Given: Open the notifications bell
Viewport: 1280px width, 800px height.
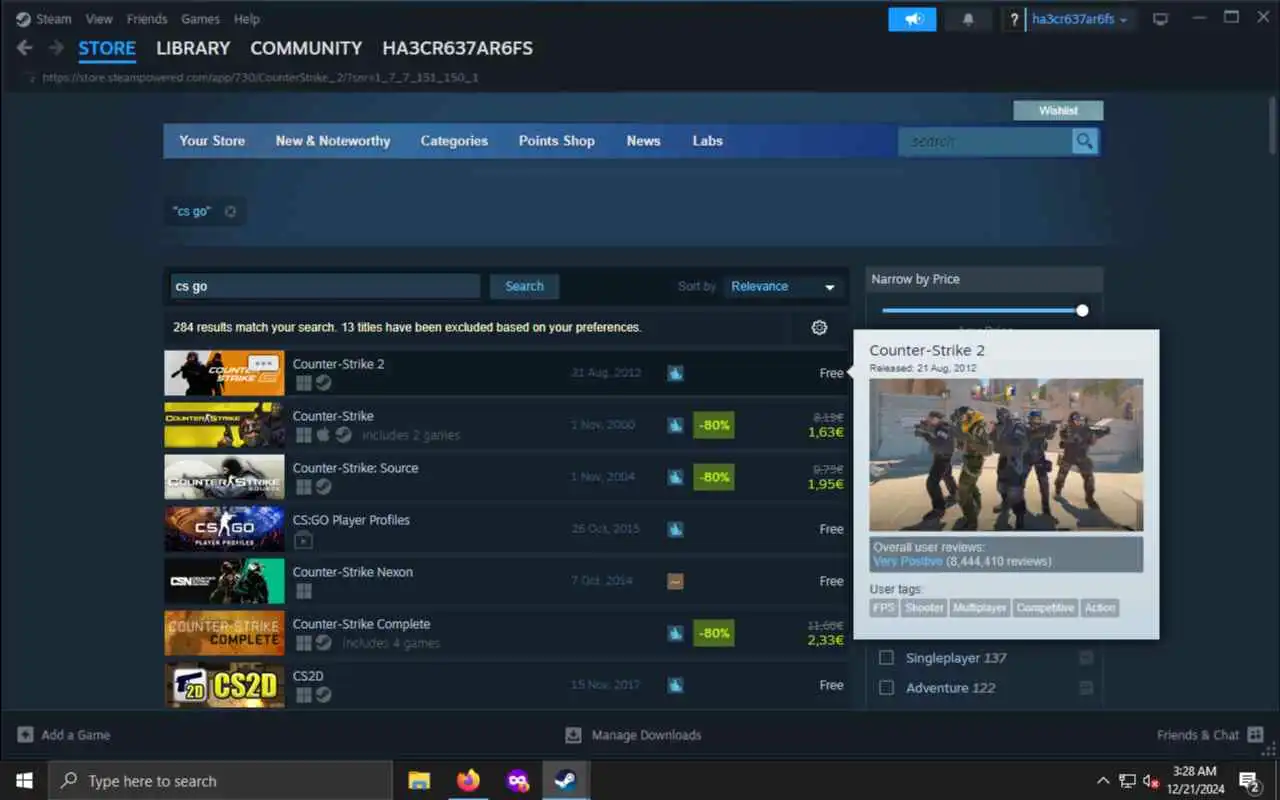Looking at the screenshot, I should 968,19.
